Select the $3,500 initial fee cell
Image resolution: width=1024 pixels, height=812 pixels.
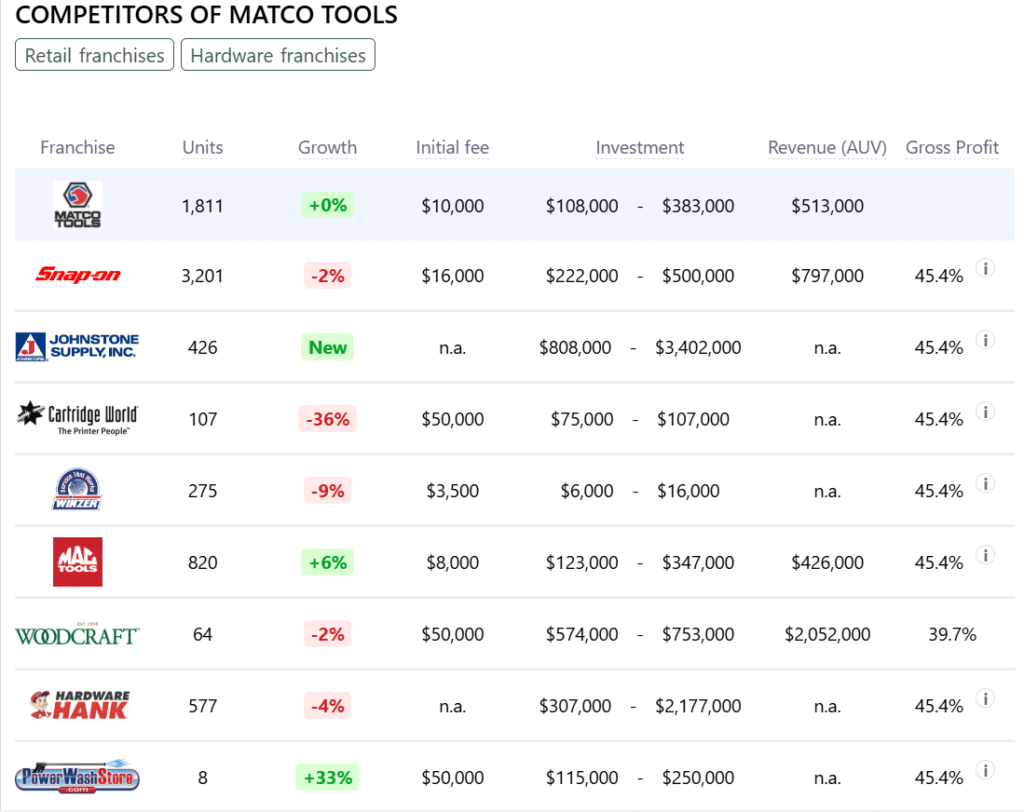click(x=453, y=491)
